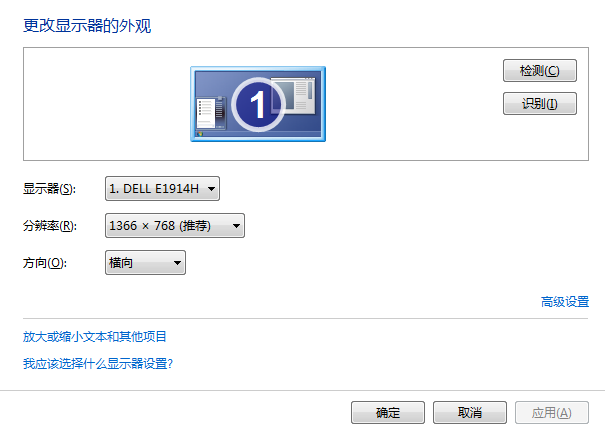Select the monitor 1 display thumbnail
Image resolution: width=605 pixels, height=439 pixels.
pyautogui.click(x=258, y=104)
